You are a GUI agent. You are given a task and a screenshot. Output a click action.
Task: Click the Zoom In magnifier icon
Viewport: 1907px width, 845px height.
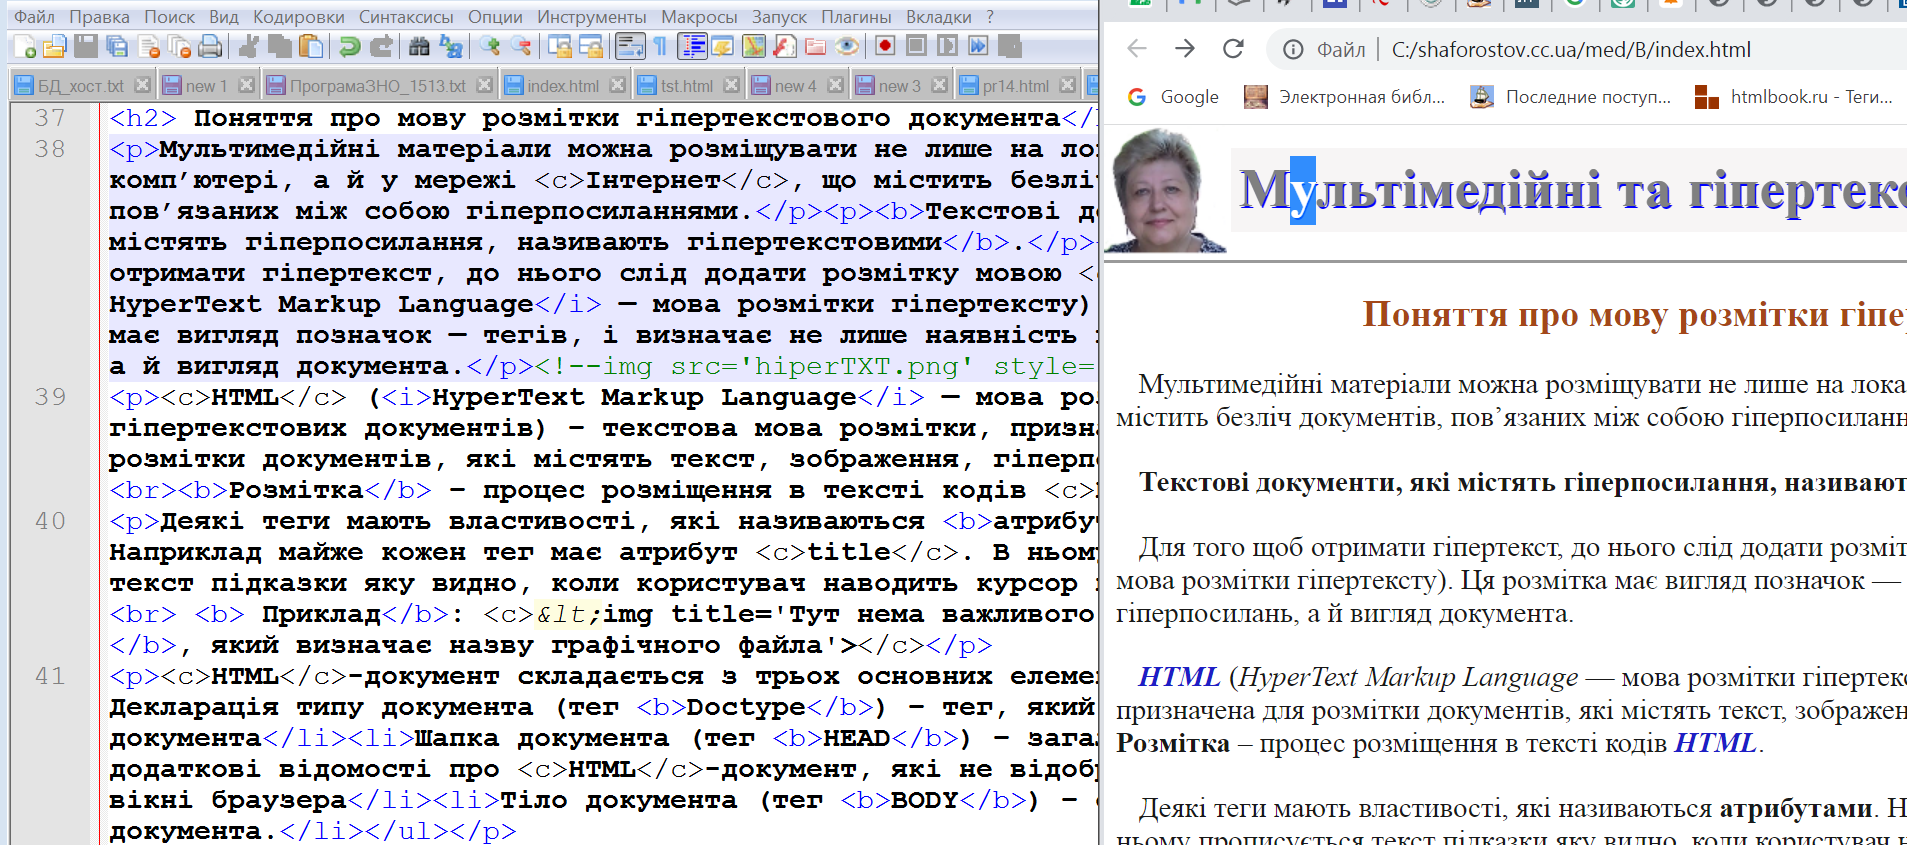489,46
